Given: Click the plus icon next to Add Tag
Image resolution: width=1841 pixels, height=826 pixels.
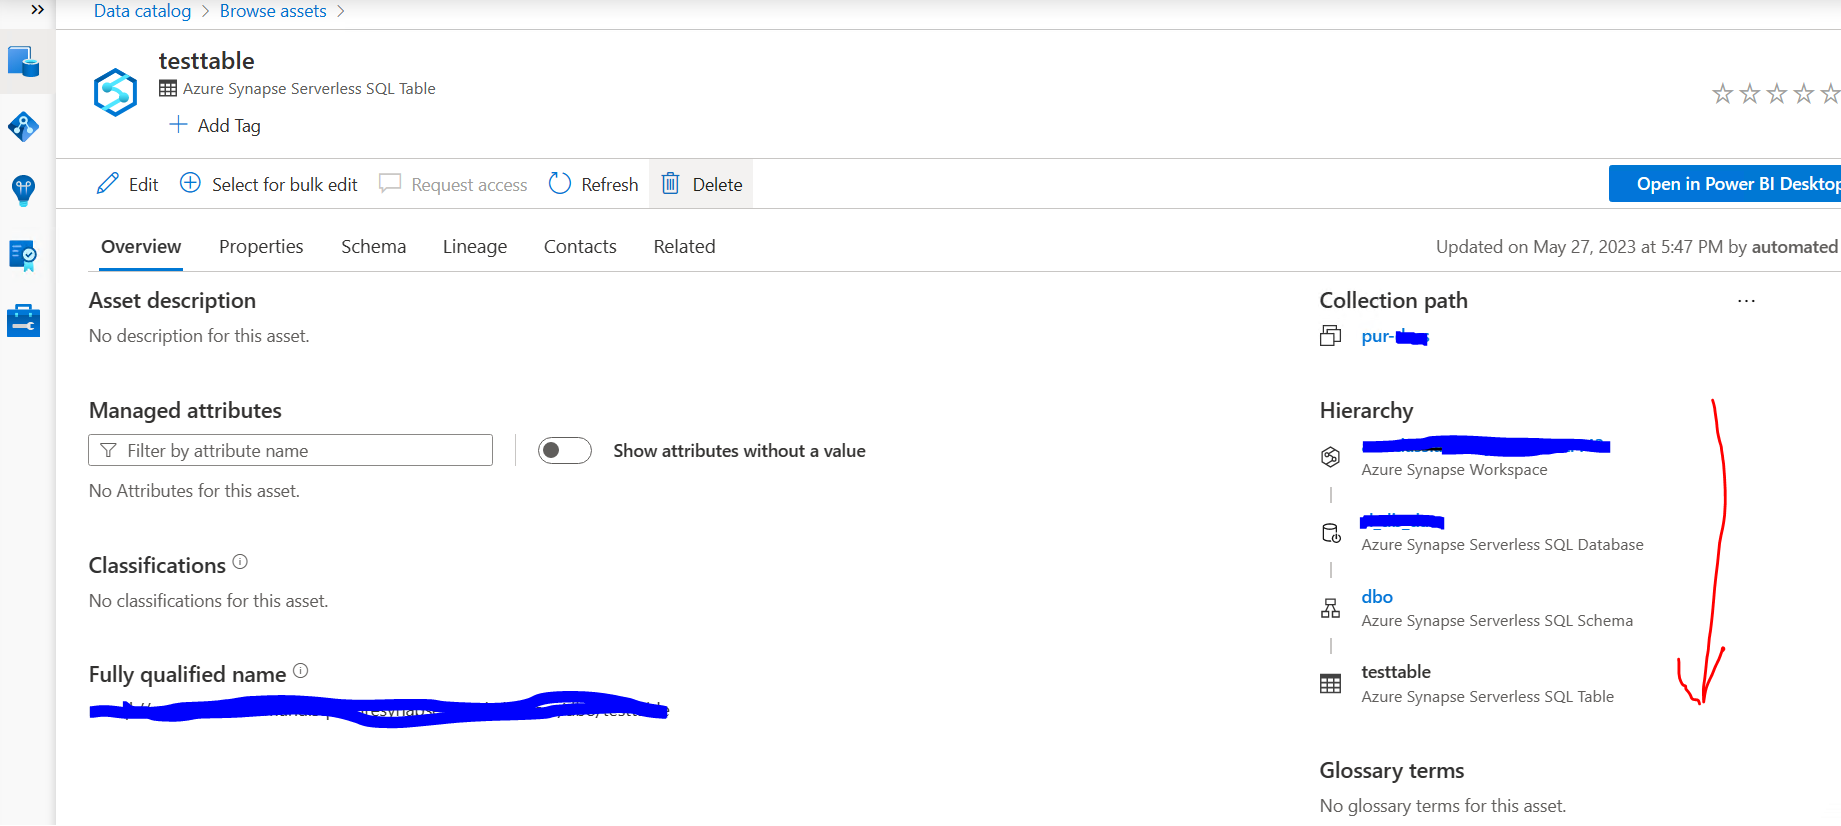Looking at the screenshot, I should click(x=178, y=124).
